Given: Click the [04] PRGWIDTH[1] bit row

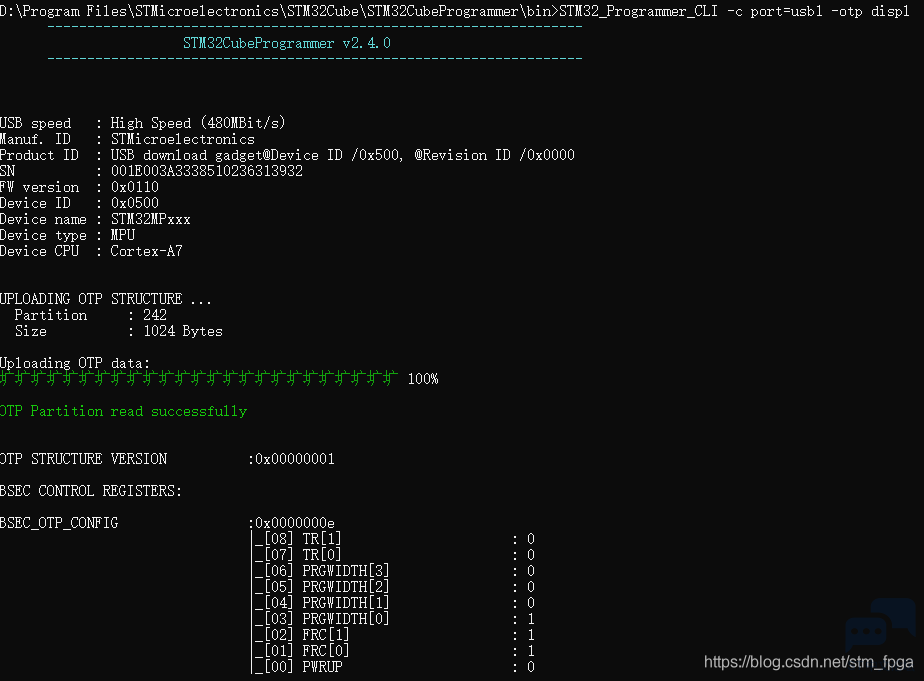Looking at the screenshot, I should click(395, 603).
